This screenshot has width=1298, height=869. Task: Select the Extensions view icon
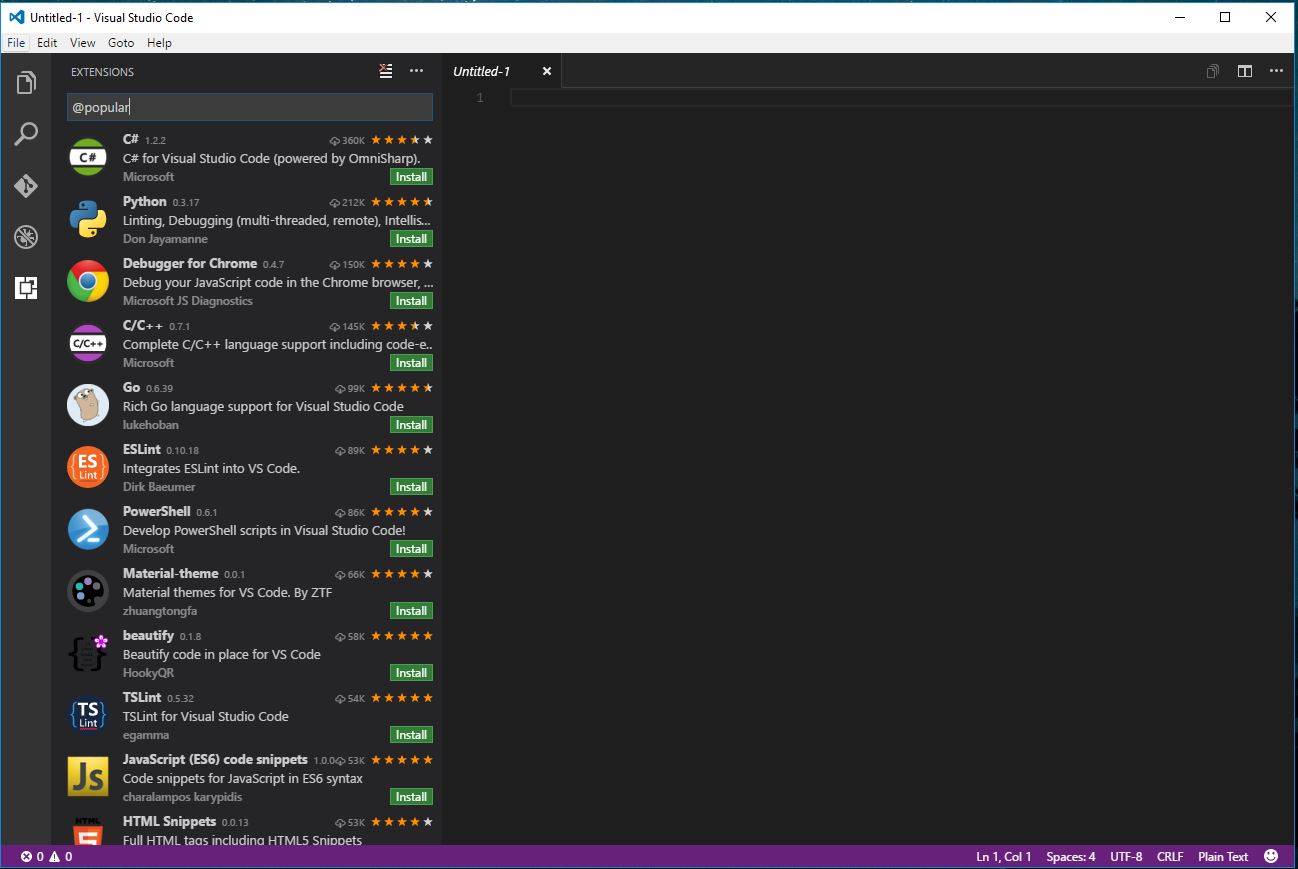[26, 288]
